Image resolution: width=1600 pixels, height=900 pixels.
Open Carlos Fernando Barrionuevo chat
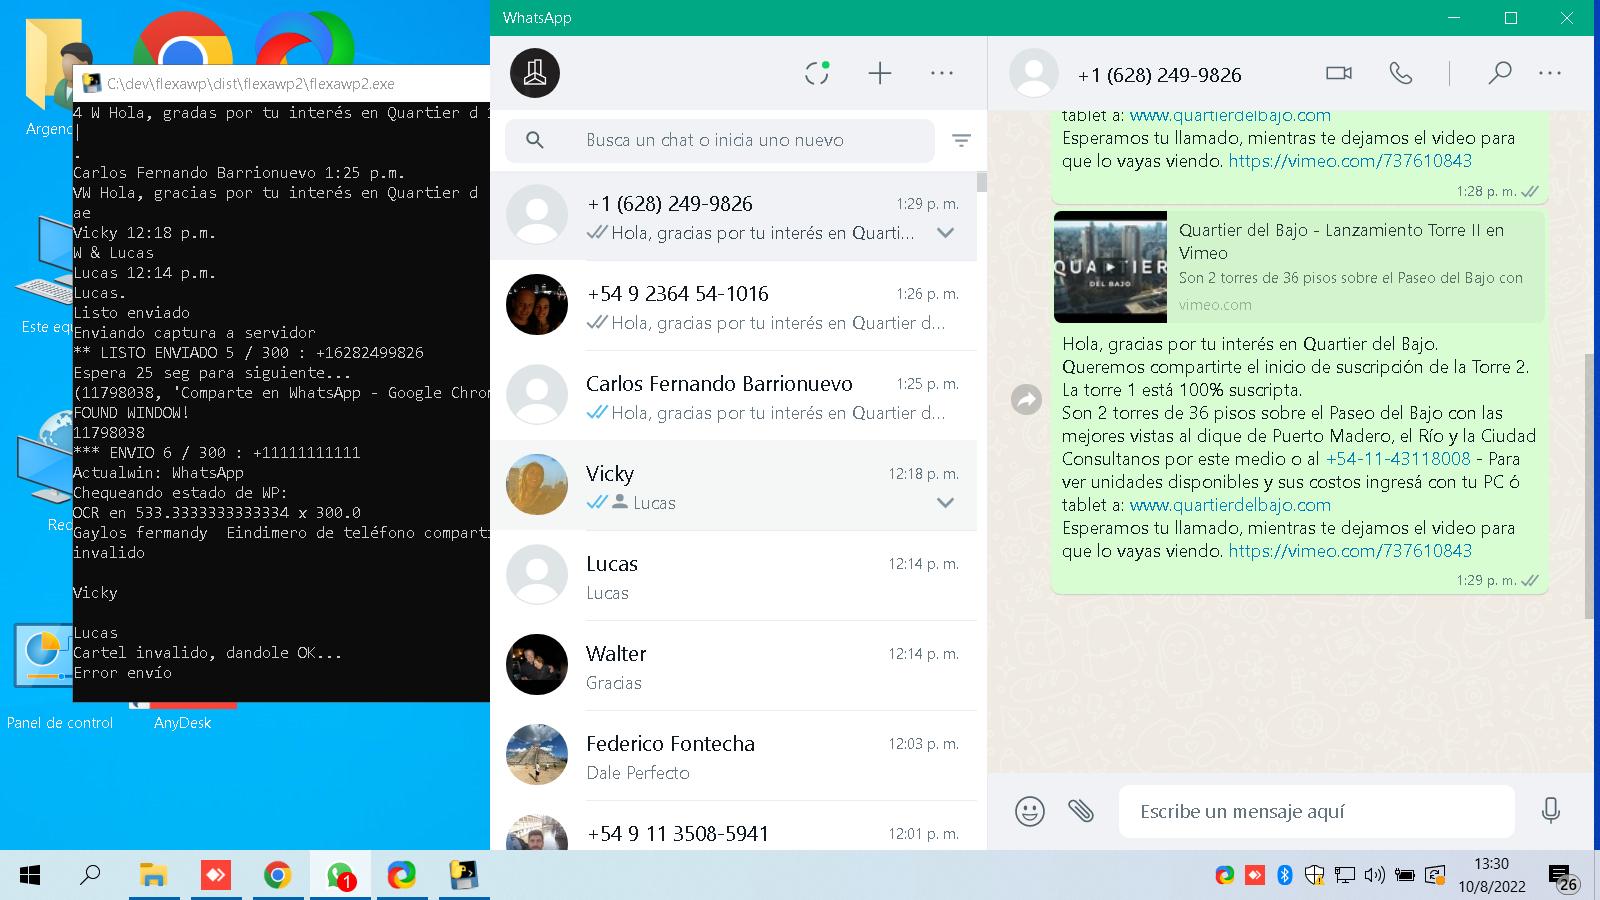coord(733,396)
